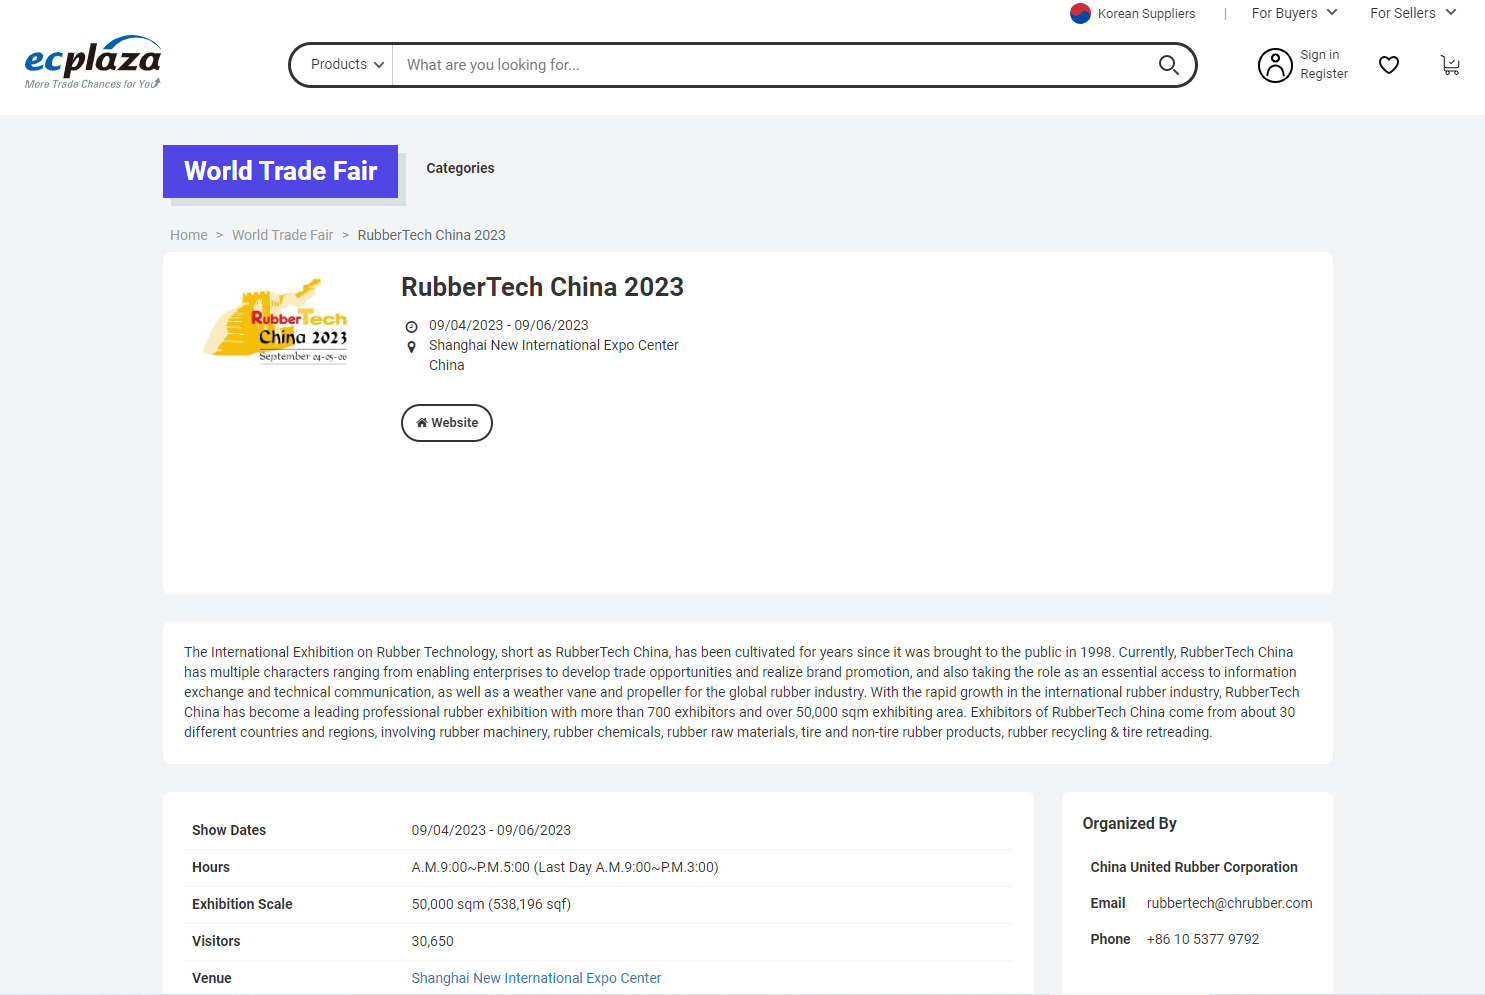The image size is (1485, 995).
Task: Click the Register link
Action: point(1324,74)
